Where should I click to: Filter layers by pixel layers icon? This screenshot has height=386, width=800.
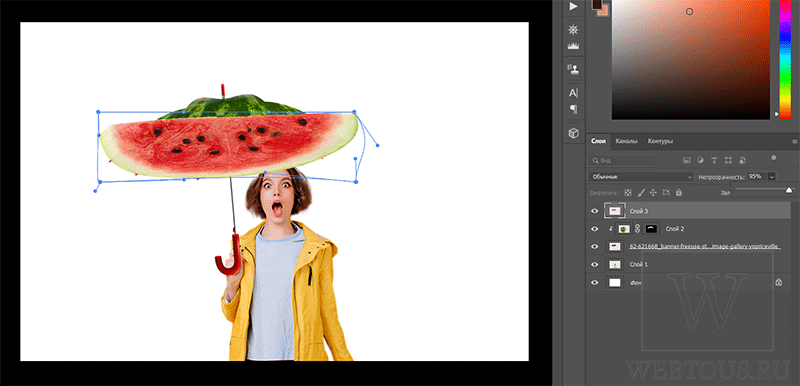687,160
